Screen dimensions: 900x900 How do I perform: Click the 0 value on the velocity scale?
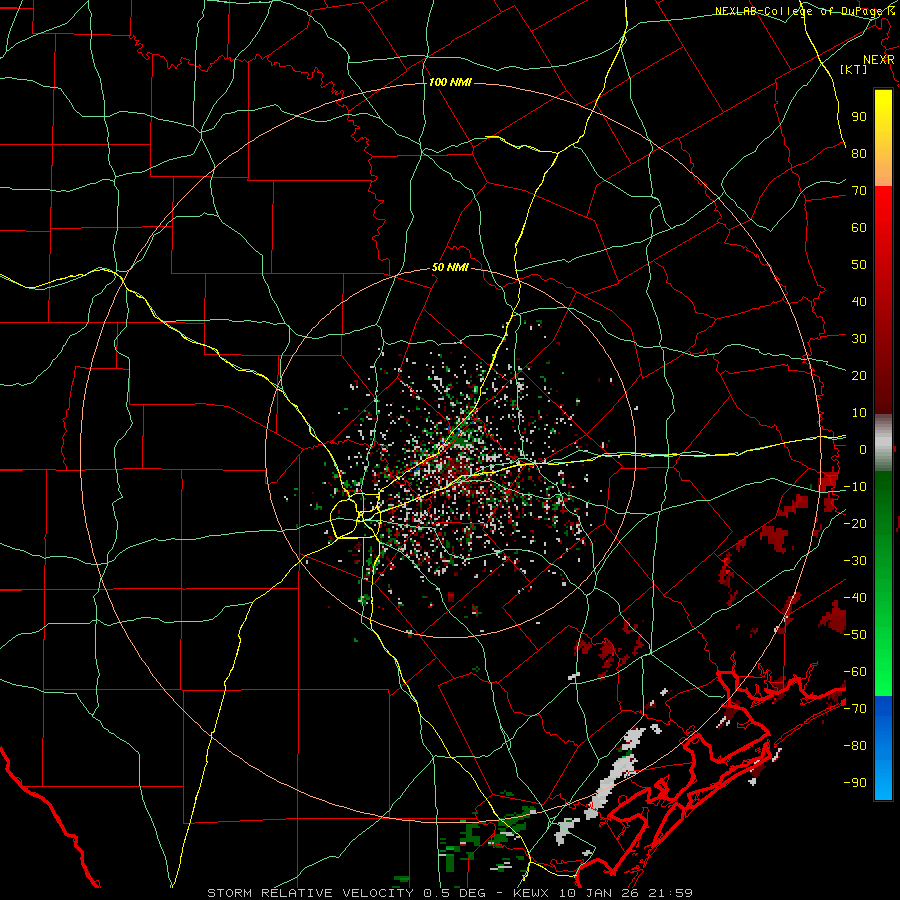[863, 449]
